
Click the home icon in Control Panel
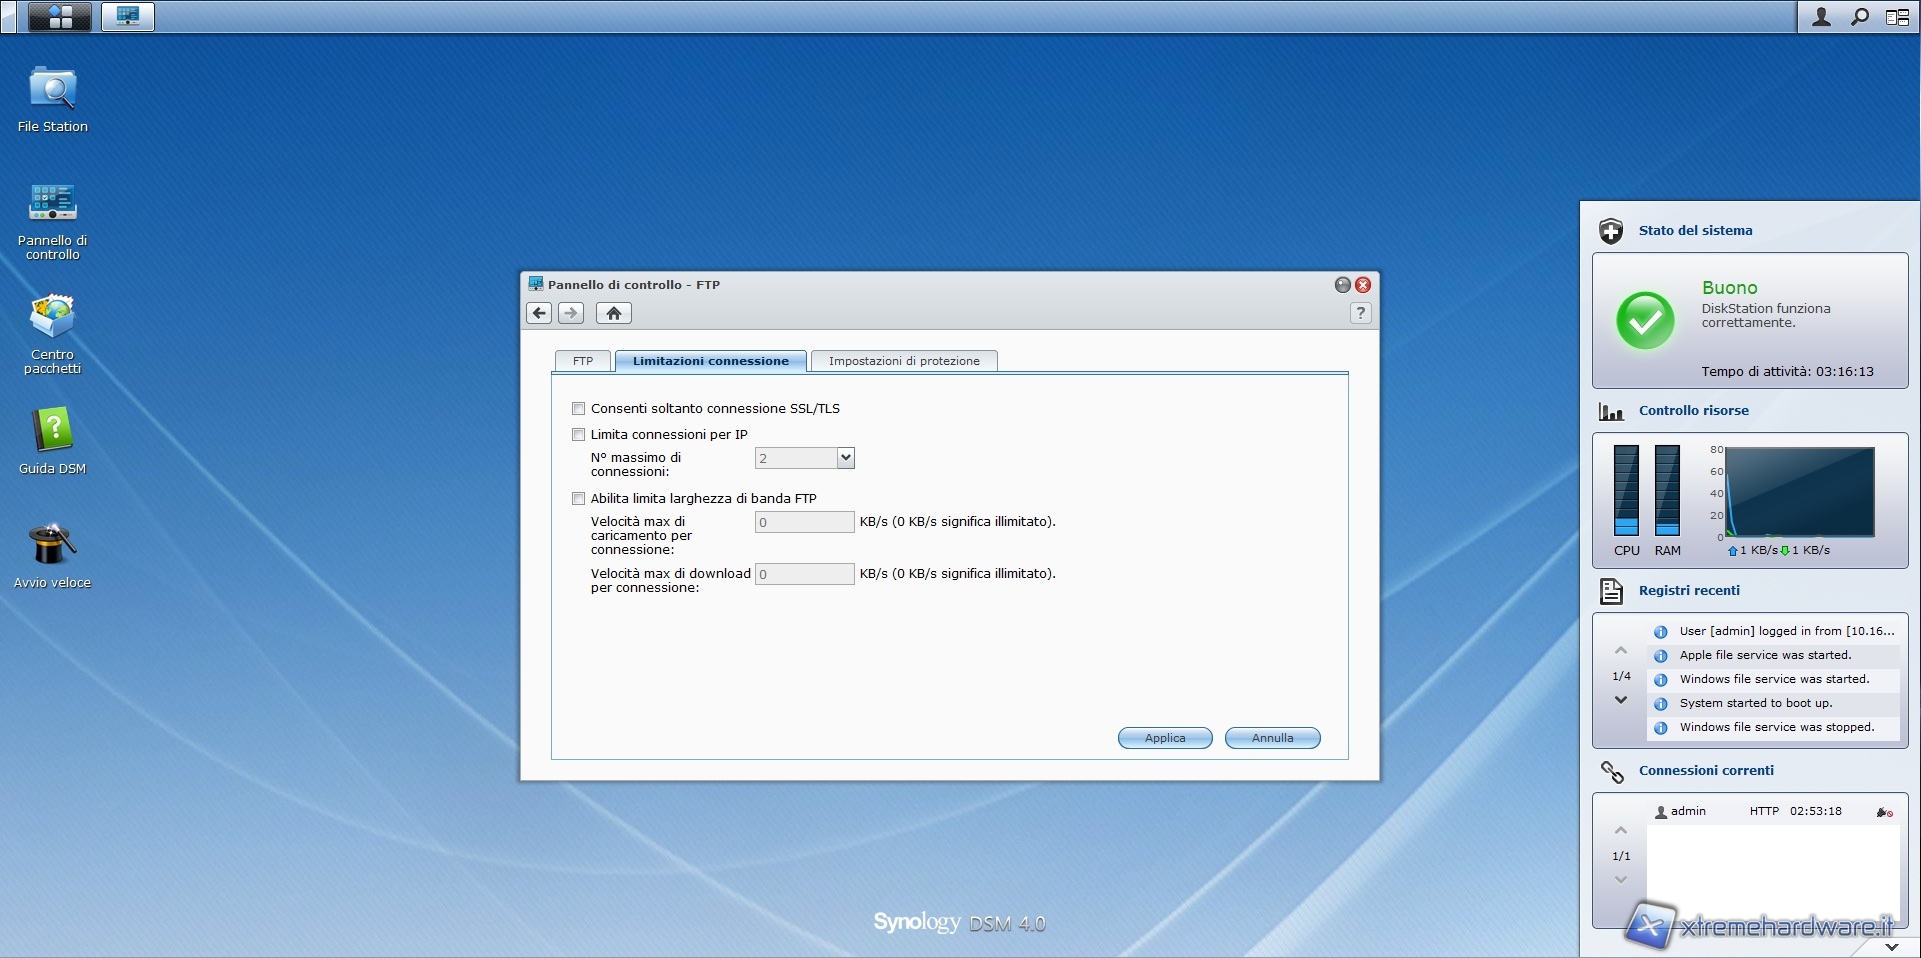click(614, 313)
